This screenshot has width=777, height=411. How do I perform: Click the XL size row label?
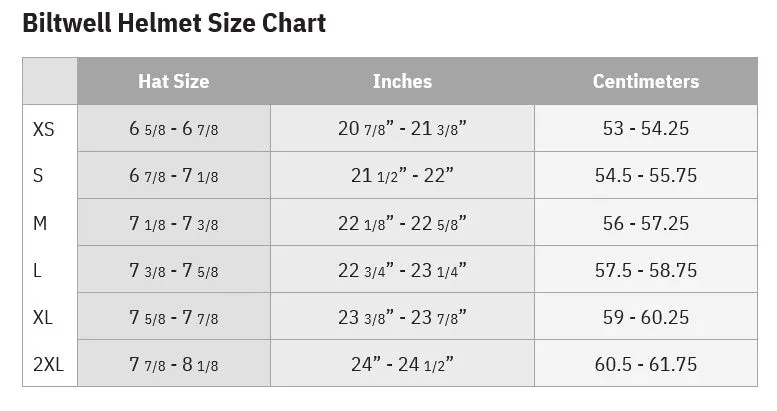[43, 317]
